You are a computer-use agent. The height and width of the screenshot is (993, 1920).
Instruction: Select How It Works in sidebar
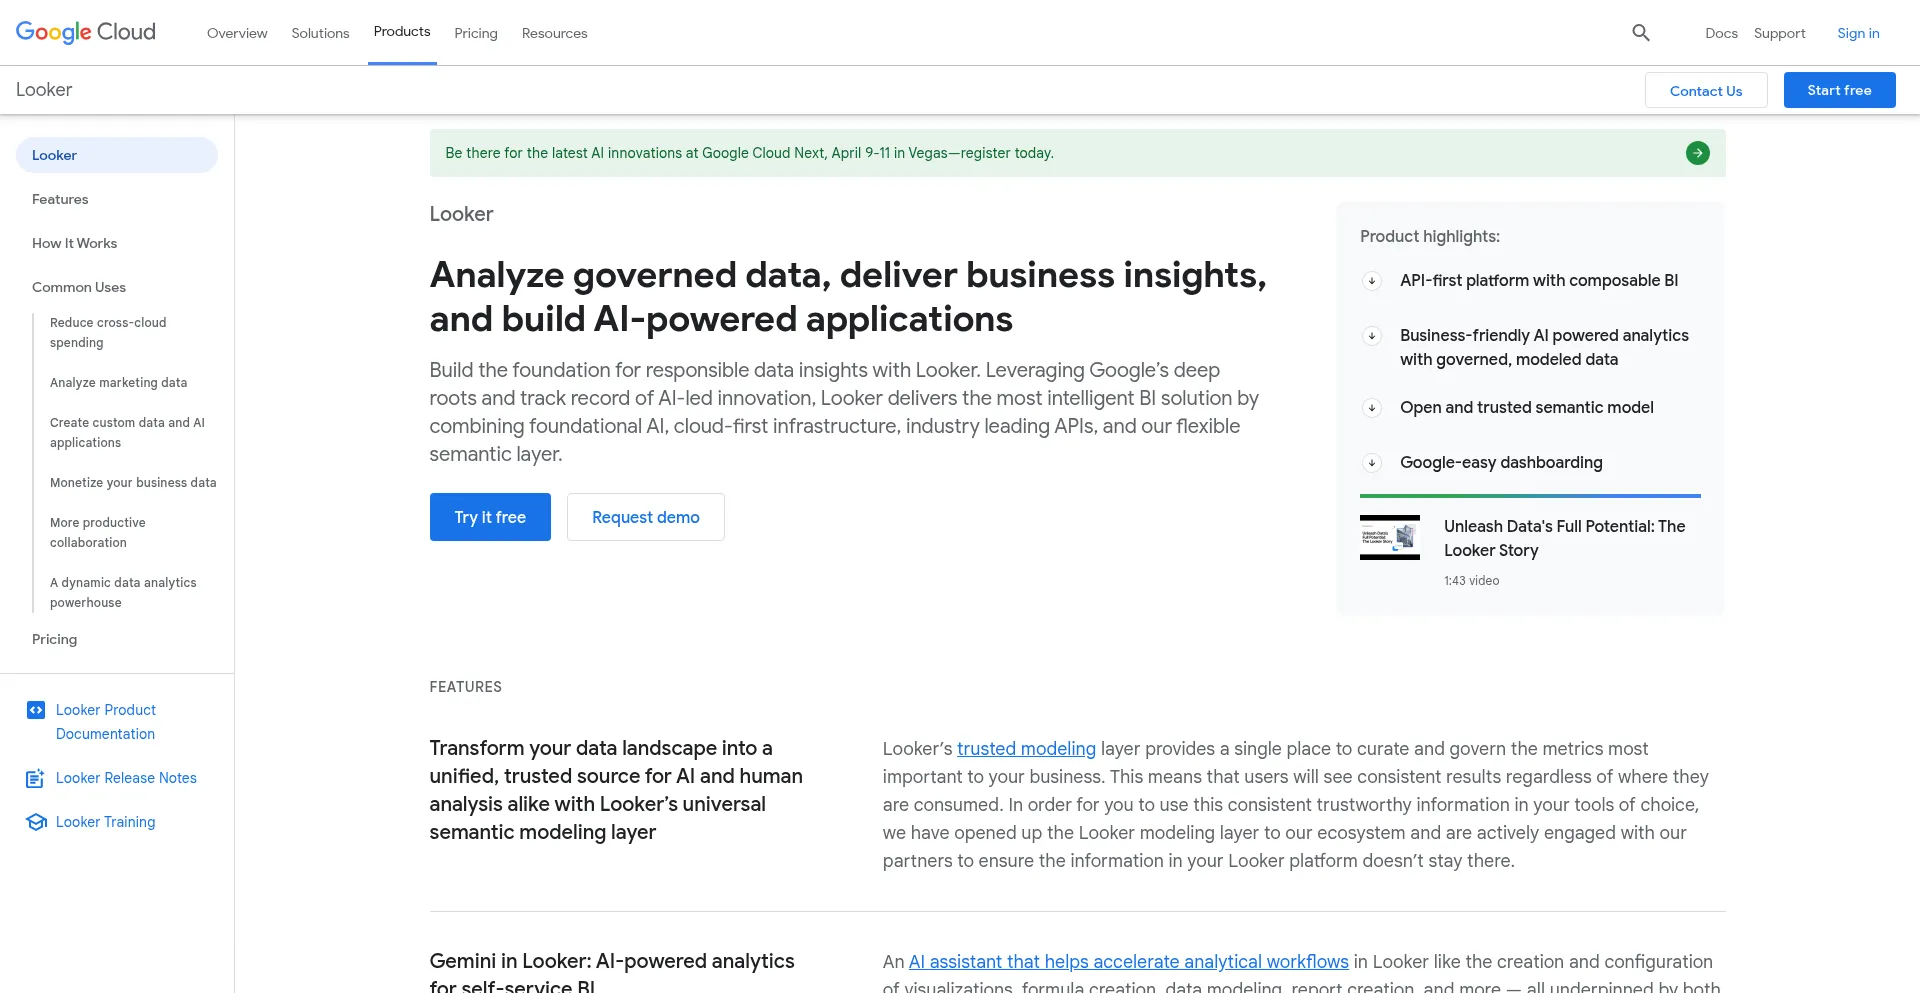point(74,243)
